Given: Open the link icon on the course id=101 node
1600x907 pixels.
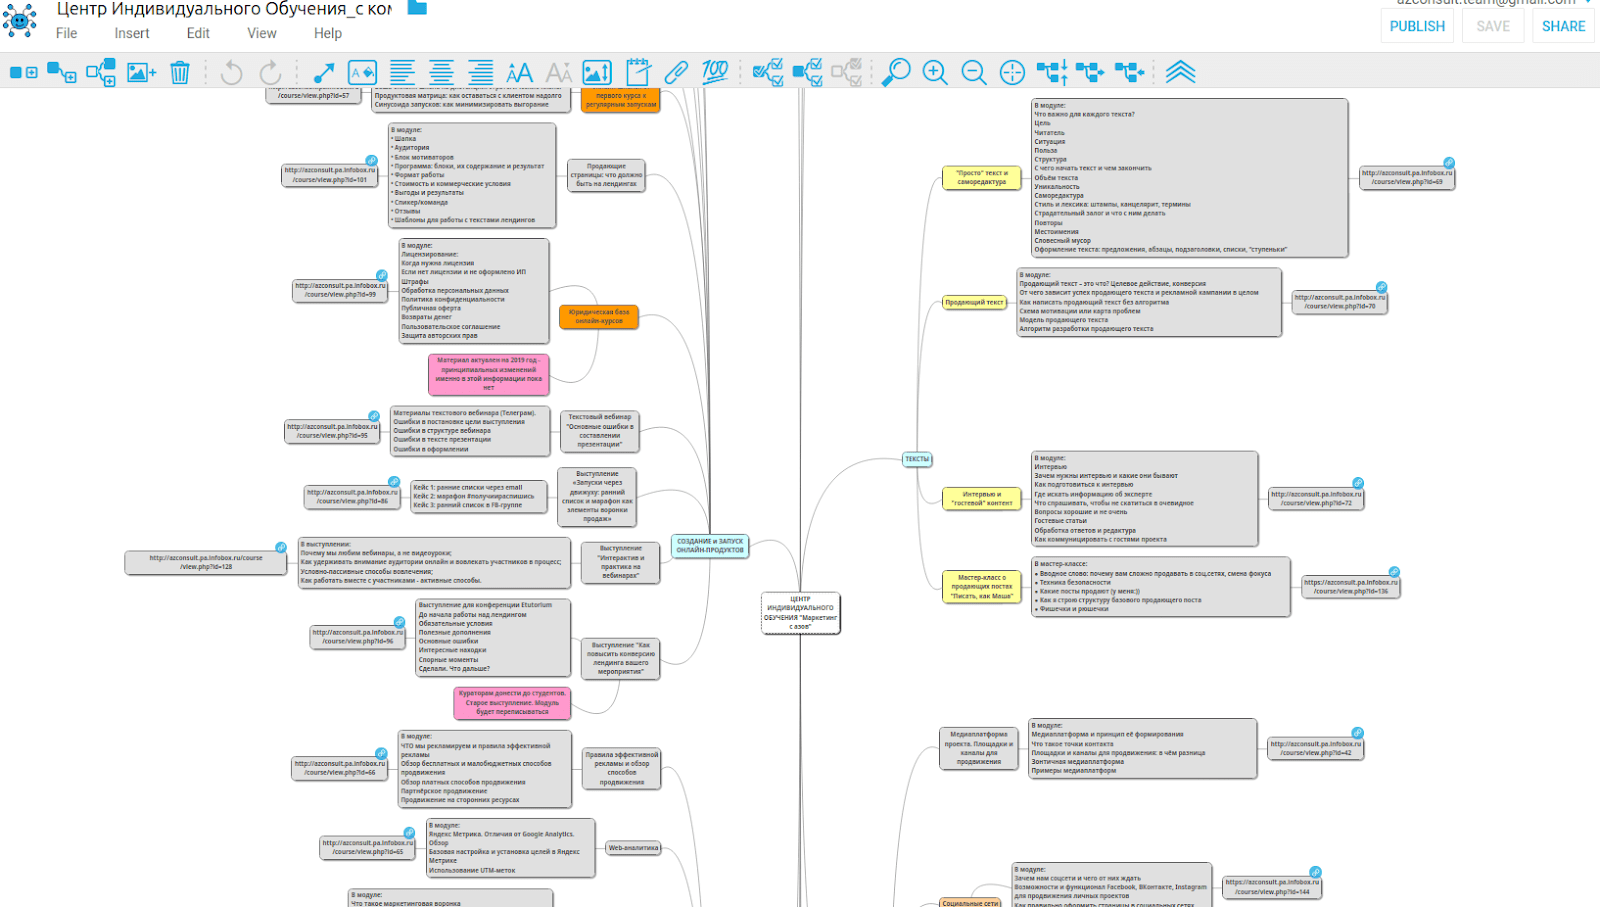Looking at the screenshot, I should 371,161.
